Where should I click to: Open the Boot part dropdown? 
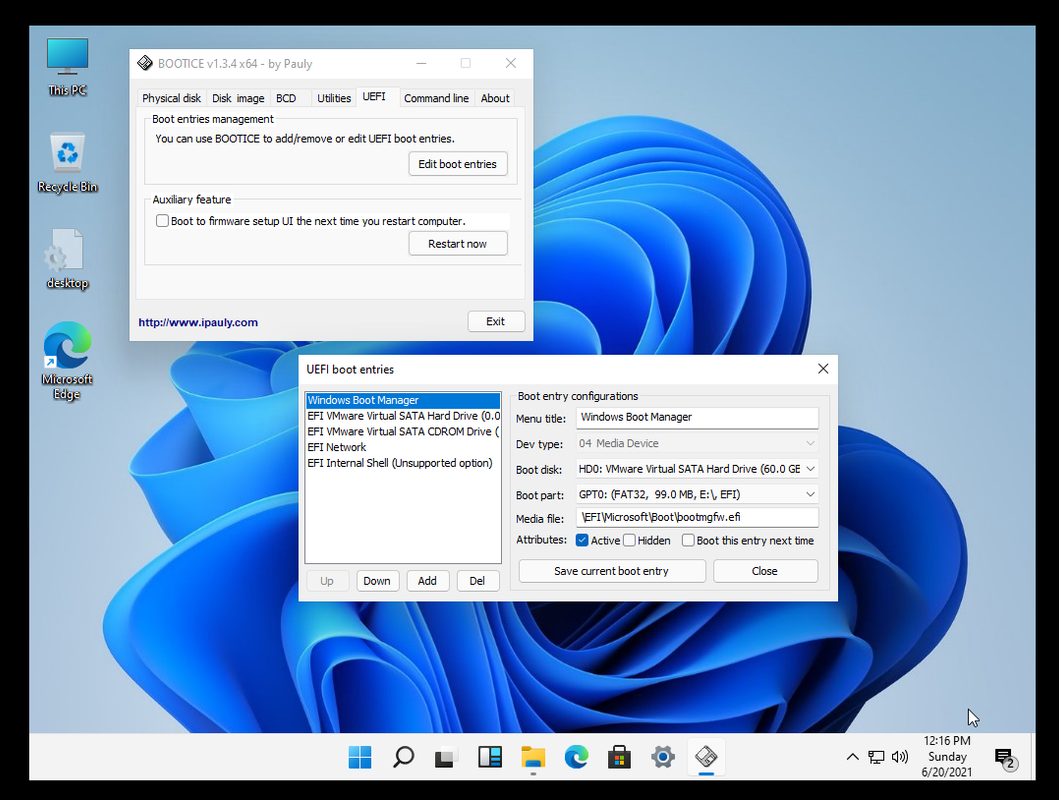[x=697, y=494]
